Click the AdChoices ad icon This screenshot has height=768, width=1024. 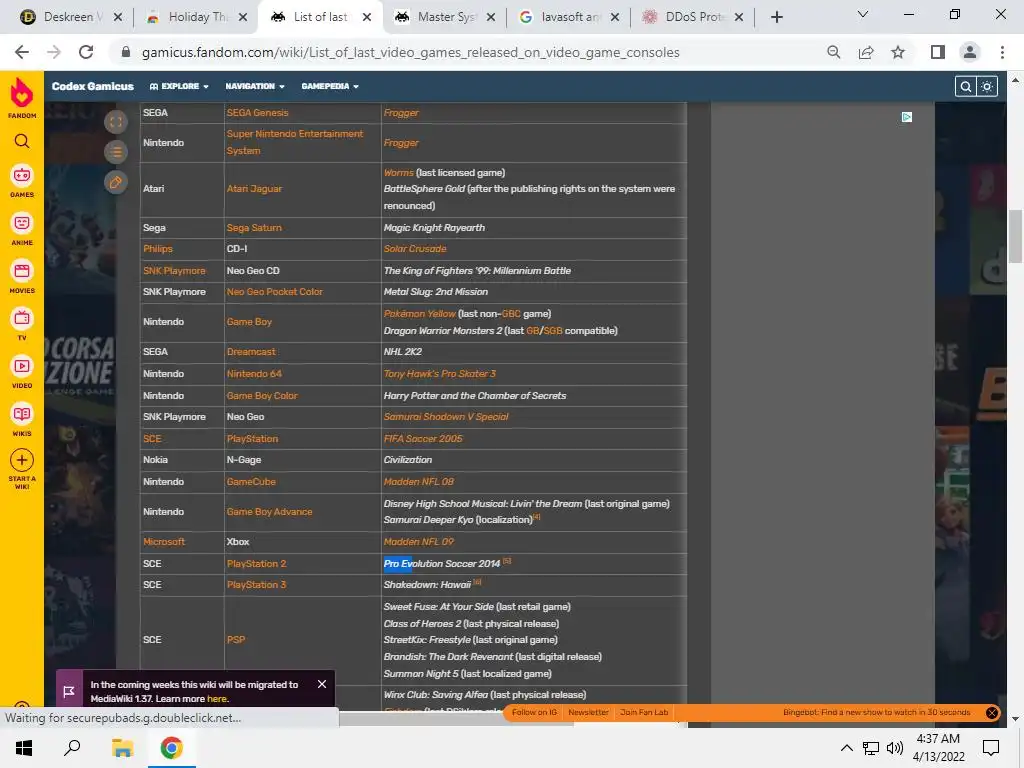click(906, 117)
